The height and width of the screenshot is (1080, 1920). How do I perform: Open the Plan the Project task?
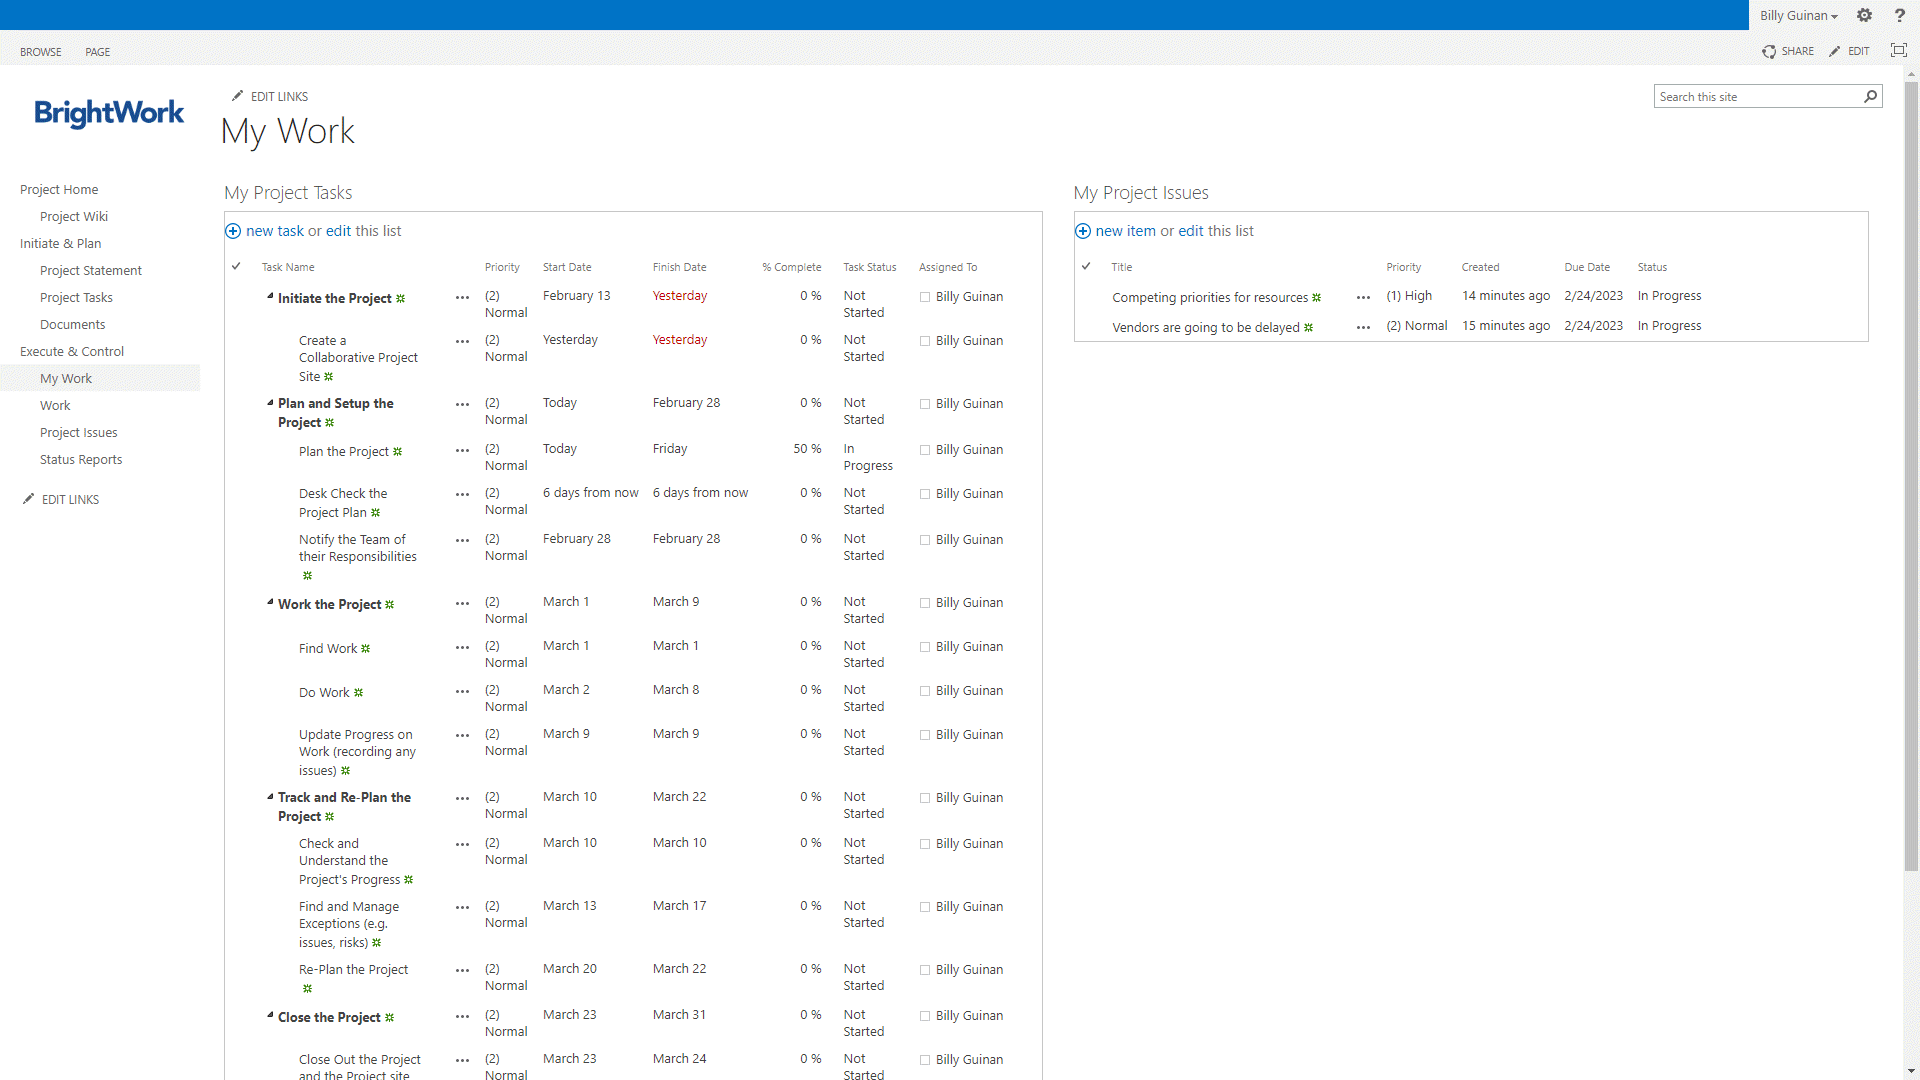point(343,451)
